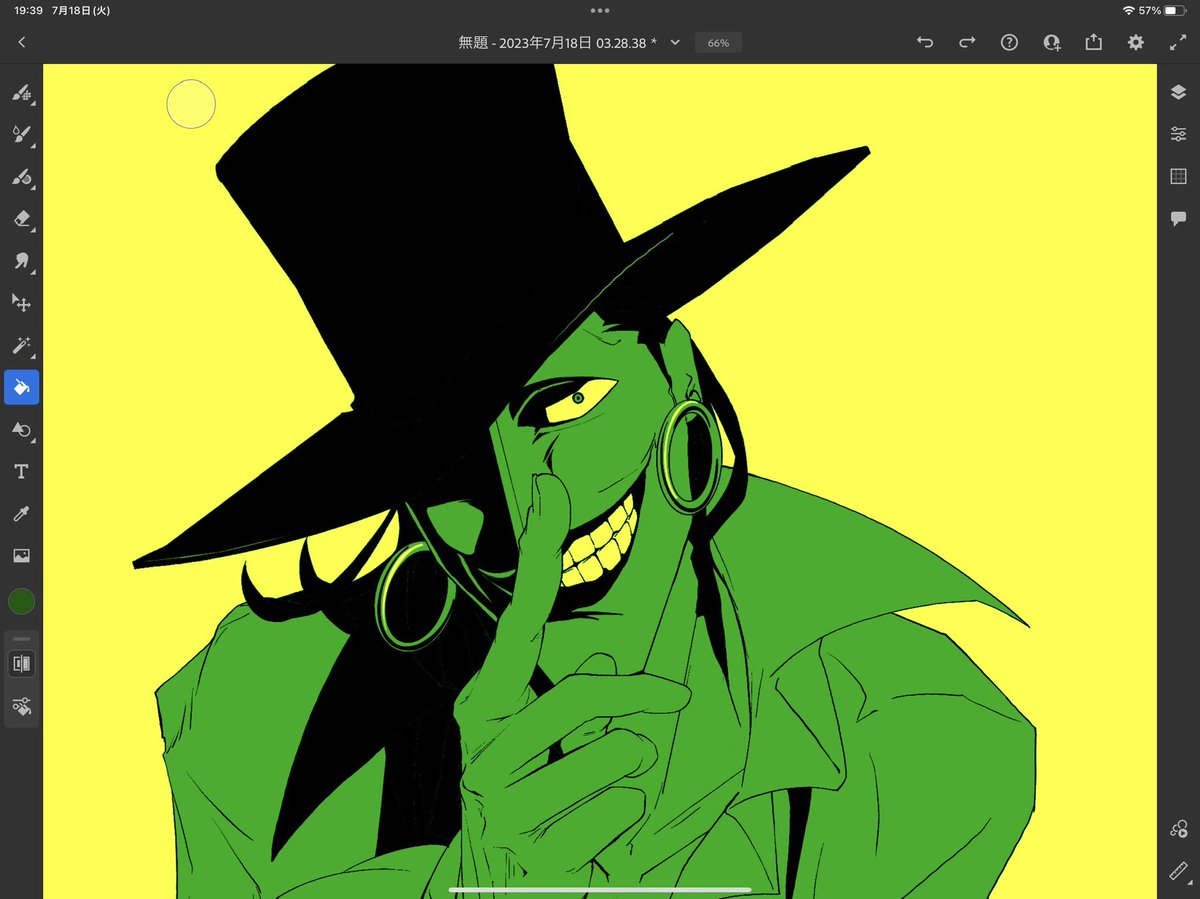Select the Text tool
1200x899 pixels.
click(x=21, y=471)
